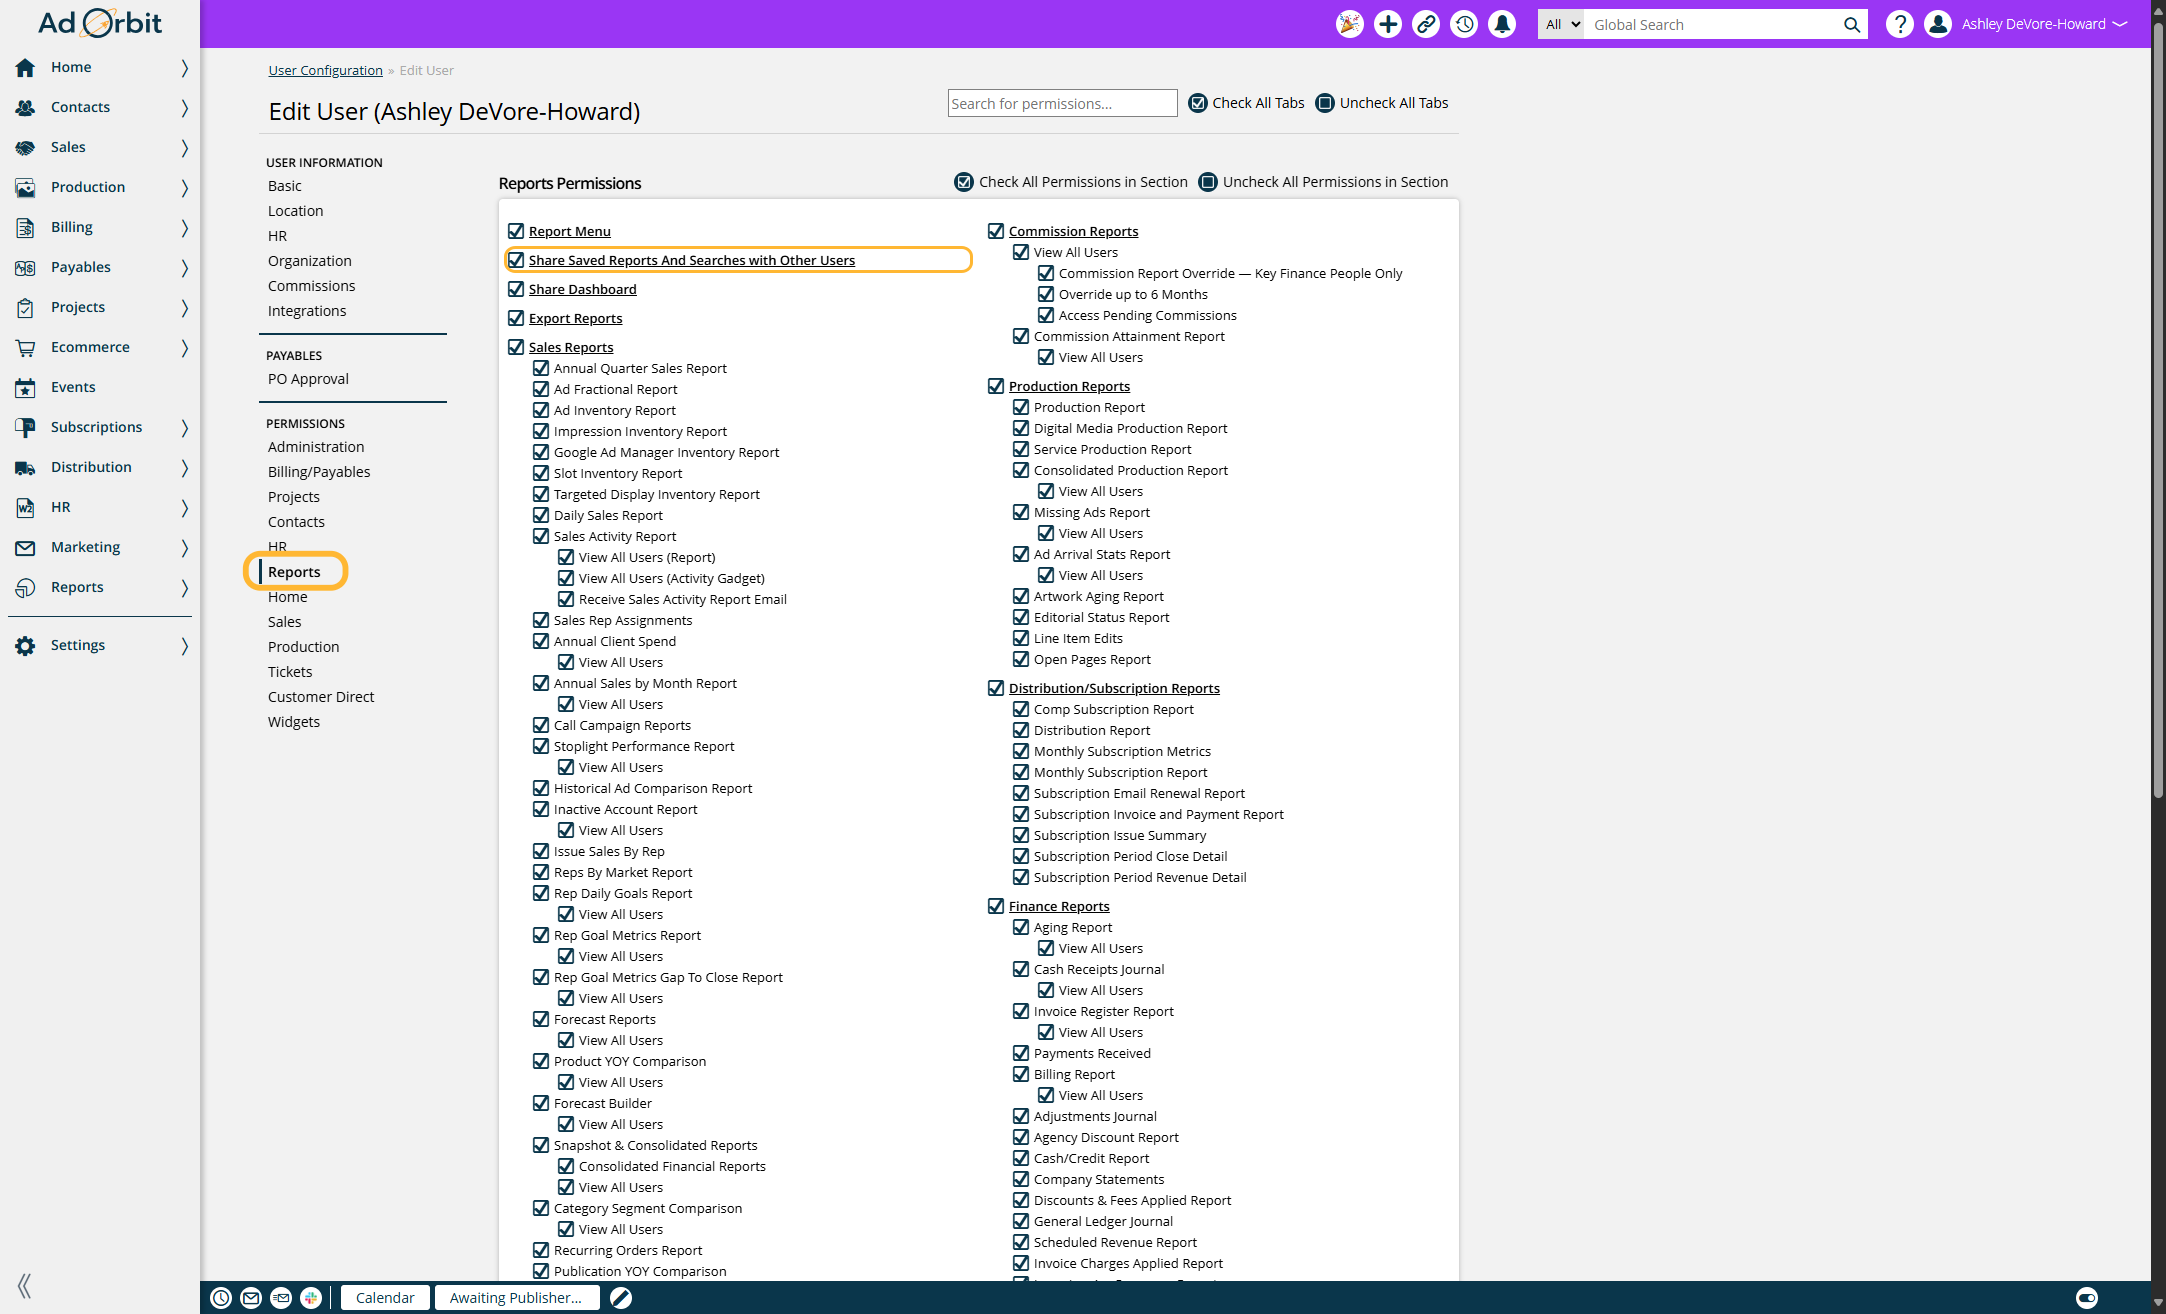Toggle the Commission Reports checkbox

pos(996,231)
